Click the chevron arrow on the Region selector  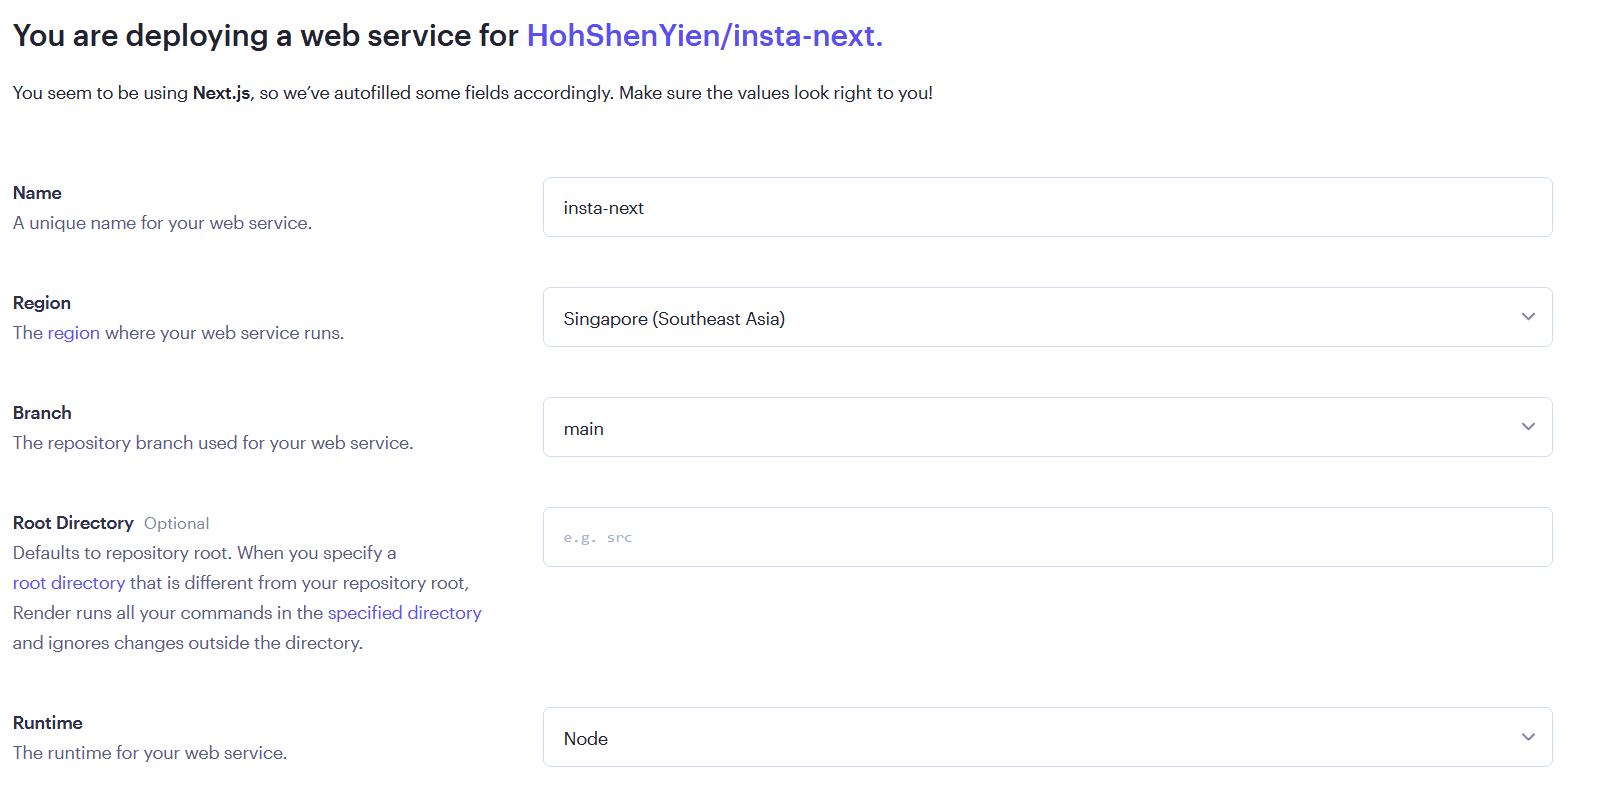[x=1527, y=317]
